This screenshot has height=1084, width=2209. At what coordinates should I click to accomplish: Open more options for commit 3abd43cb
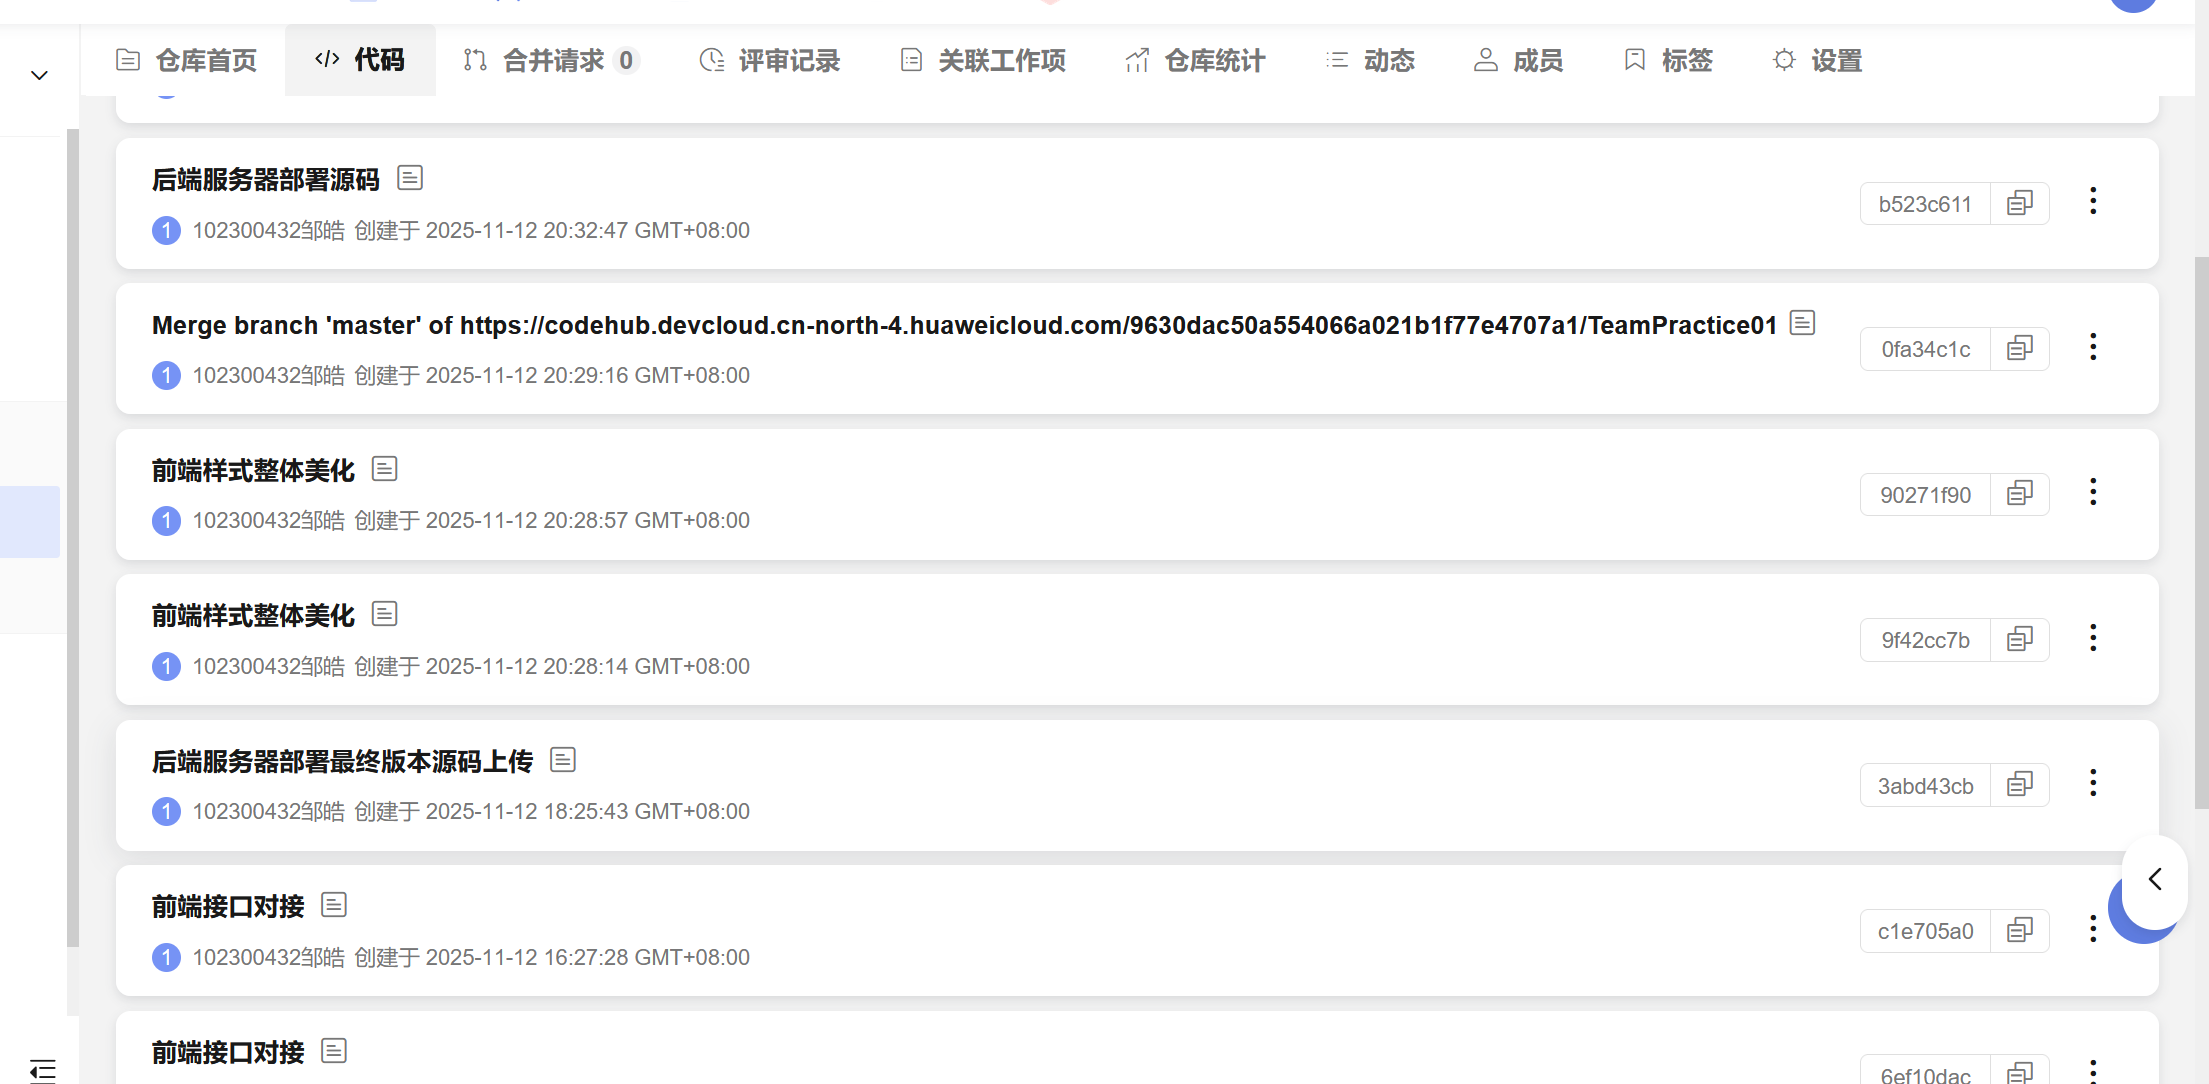coord(2093,784)
